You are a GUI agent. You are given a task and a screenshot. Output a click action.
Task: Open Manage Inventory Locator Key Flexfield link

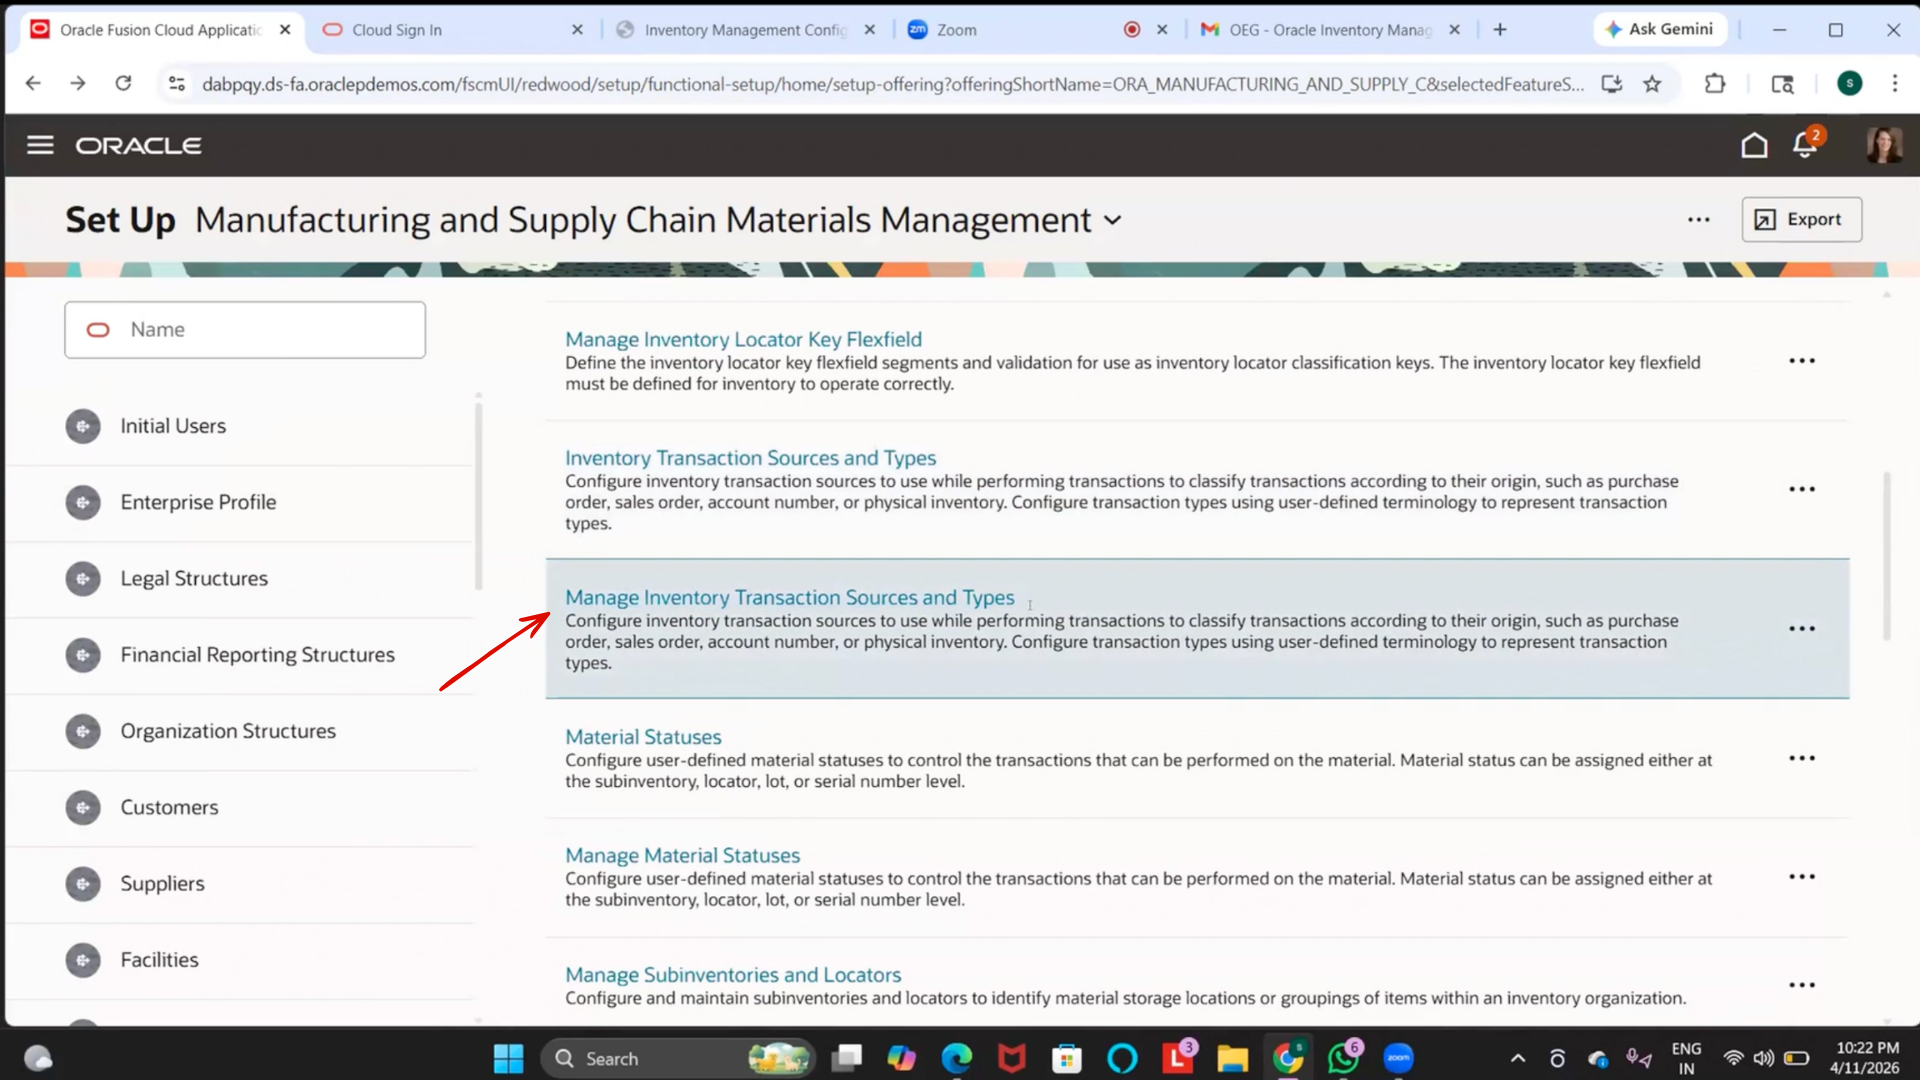click(743, 340)
